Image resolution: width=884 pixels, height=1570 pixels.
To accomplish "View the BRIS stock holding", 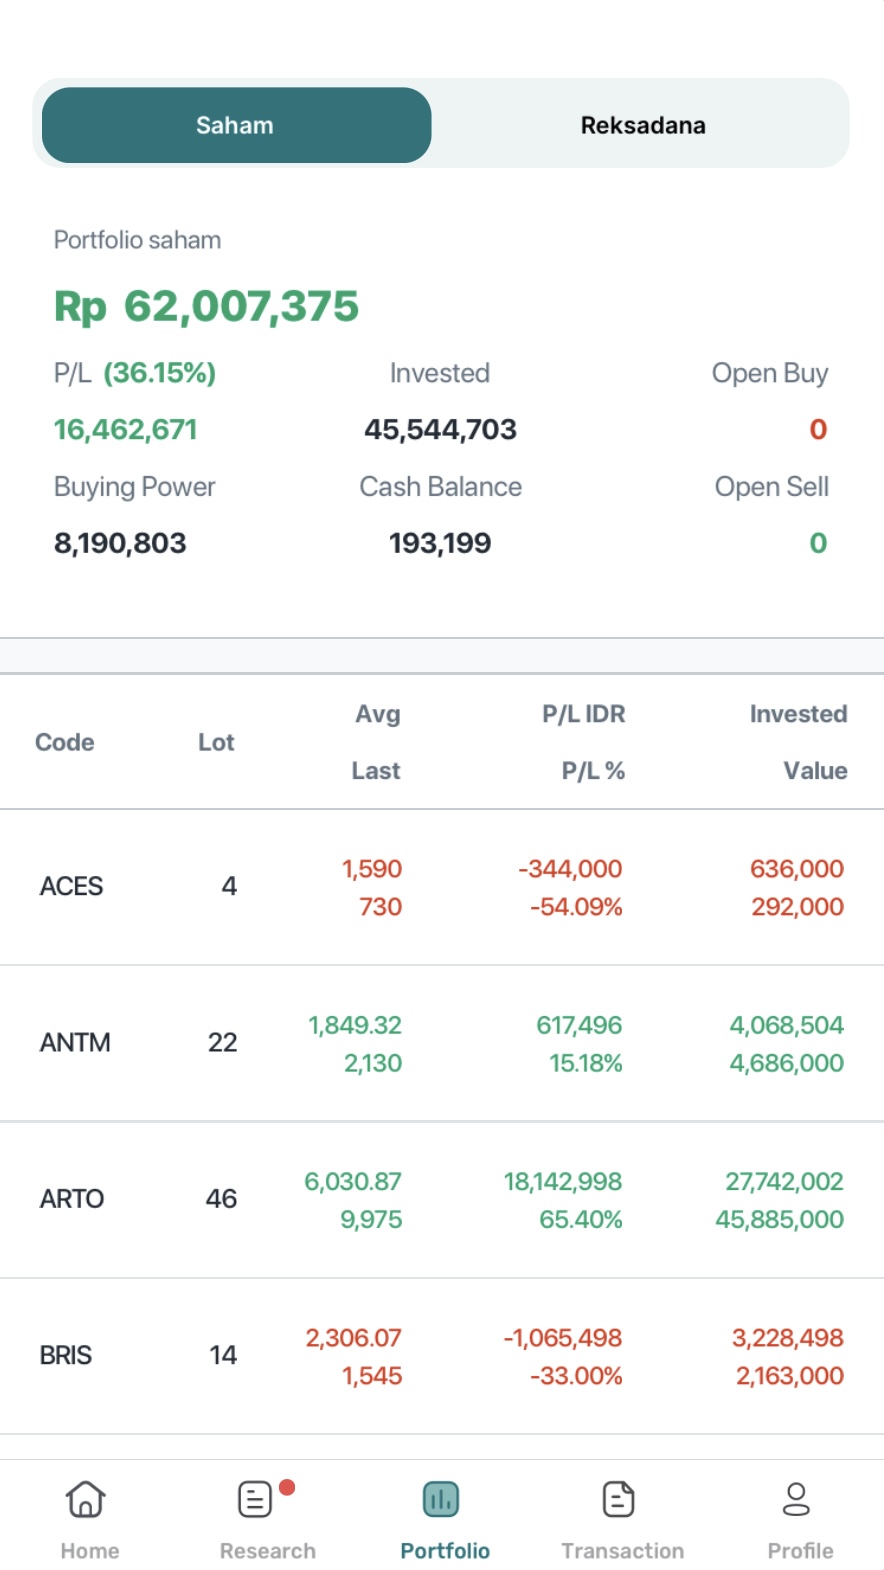I will (x=66, y=1356).
